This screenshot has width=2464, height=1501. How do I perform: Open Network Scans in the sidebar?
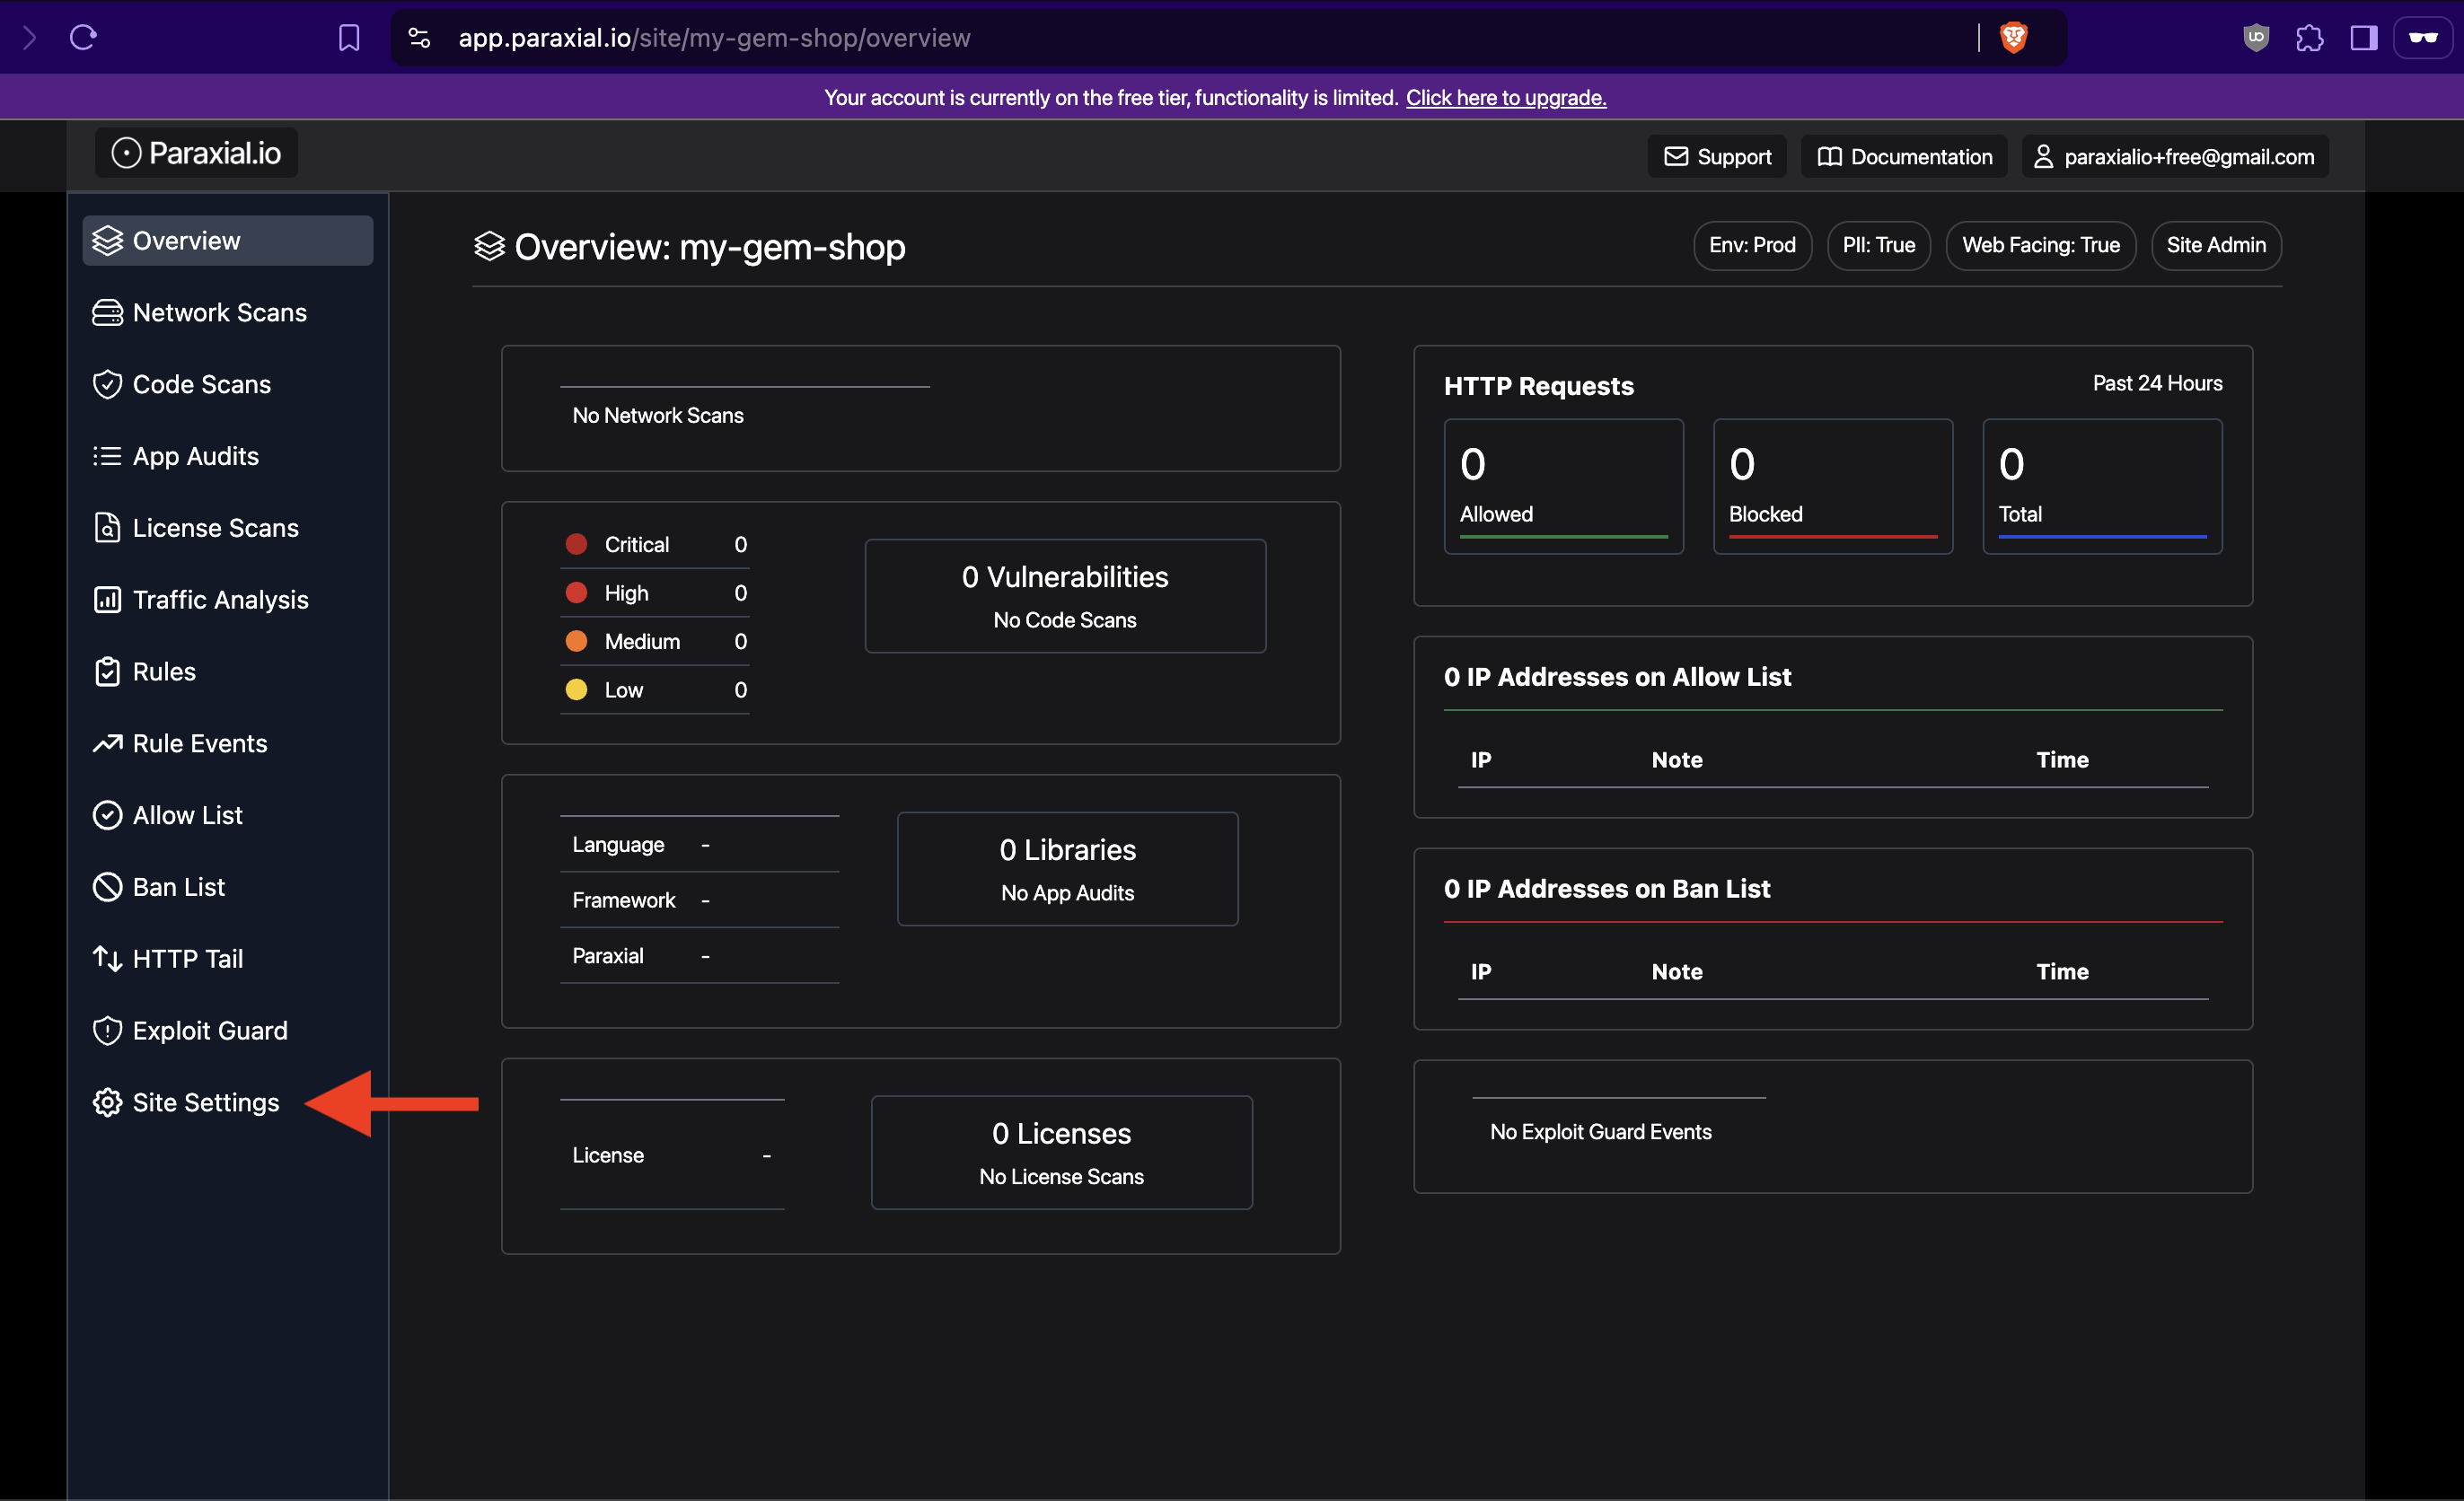click(x=228, y=313)
